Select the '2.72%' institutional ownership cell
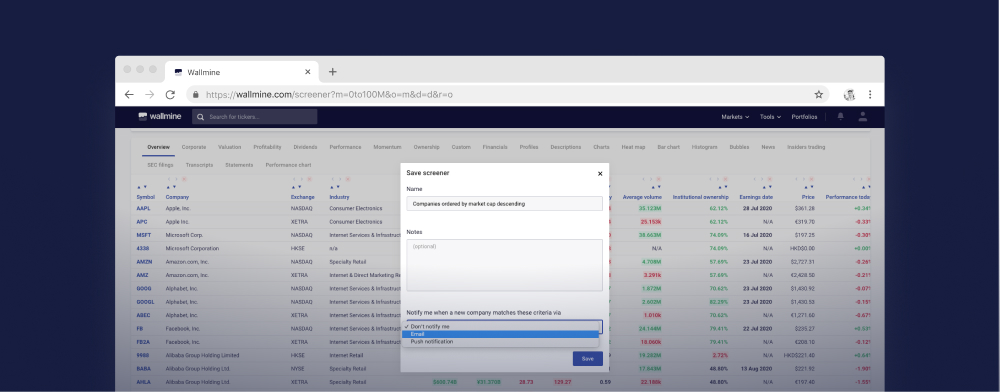 coord(719,355)
